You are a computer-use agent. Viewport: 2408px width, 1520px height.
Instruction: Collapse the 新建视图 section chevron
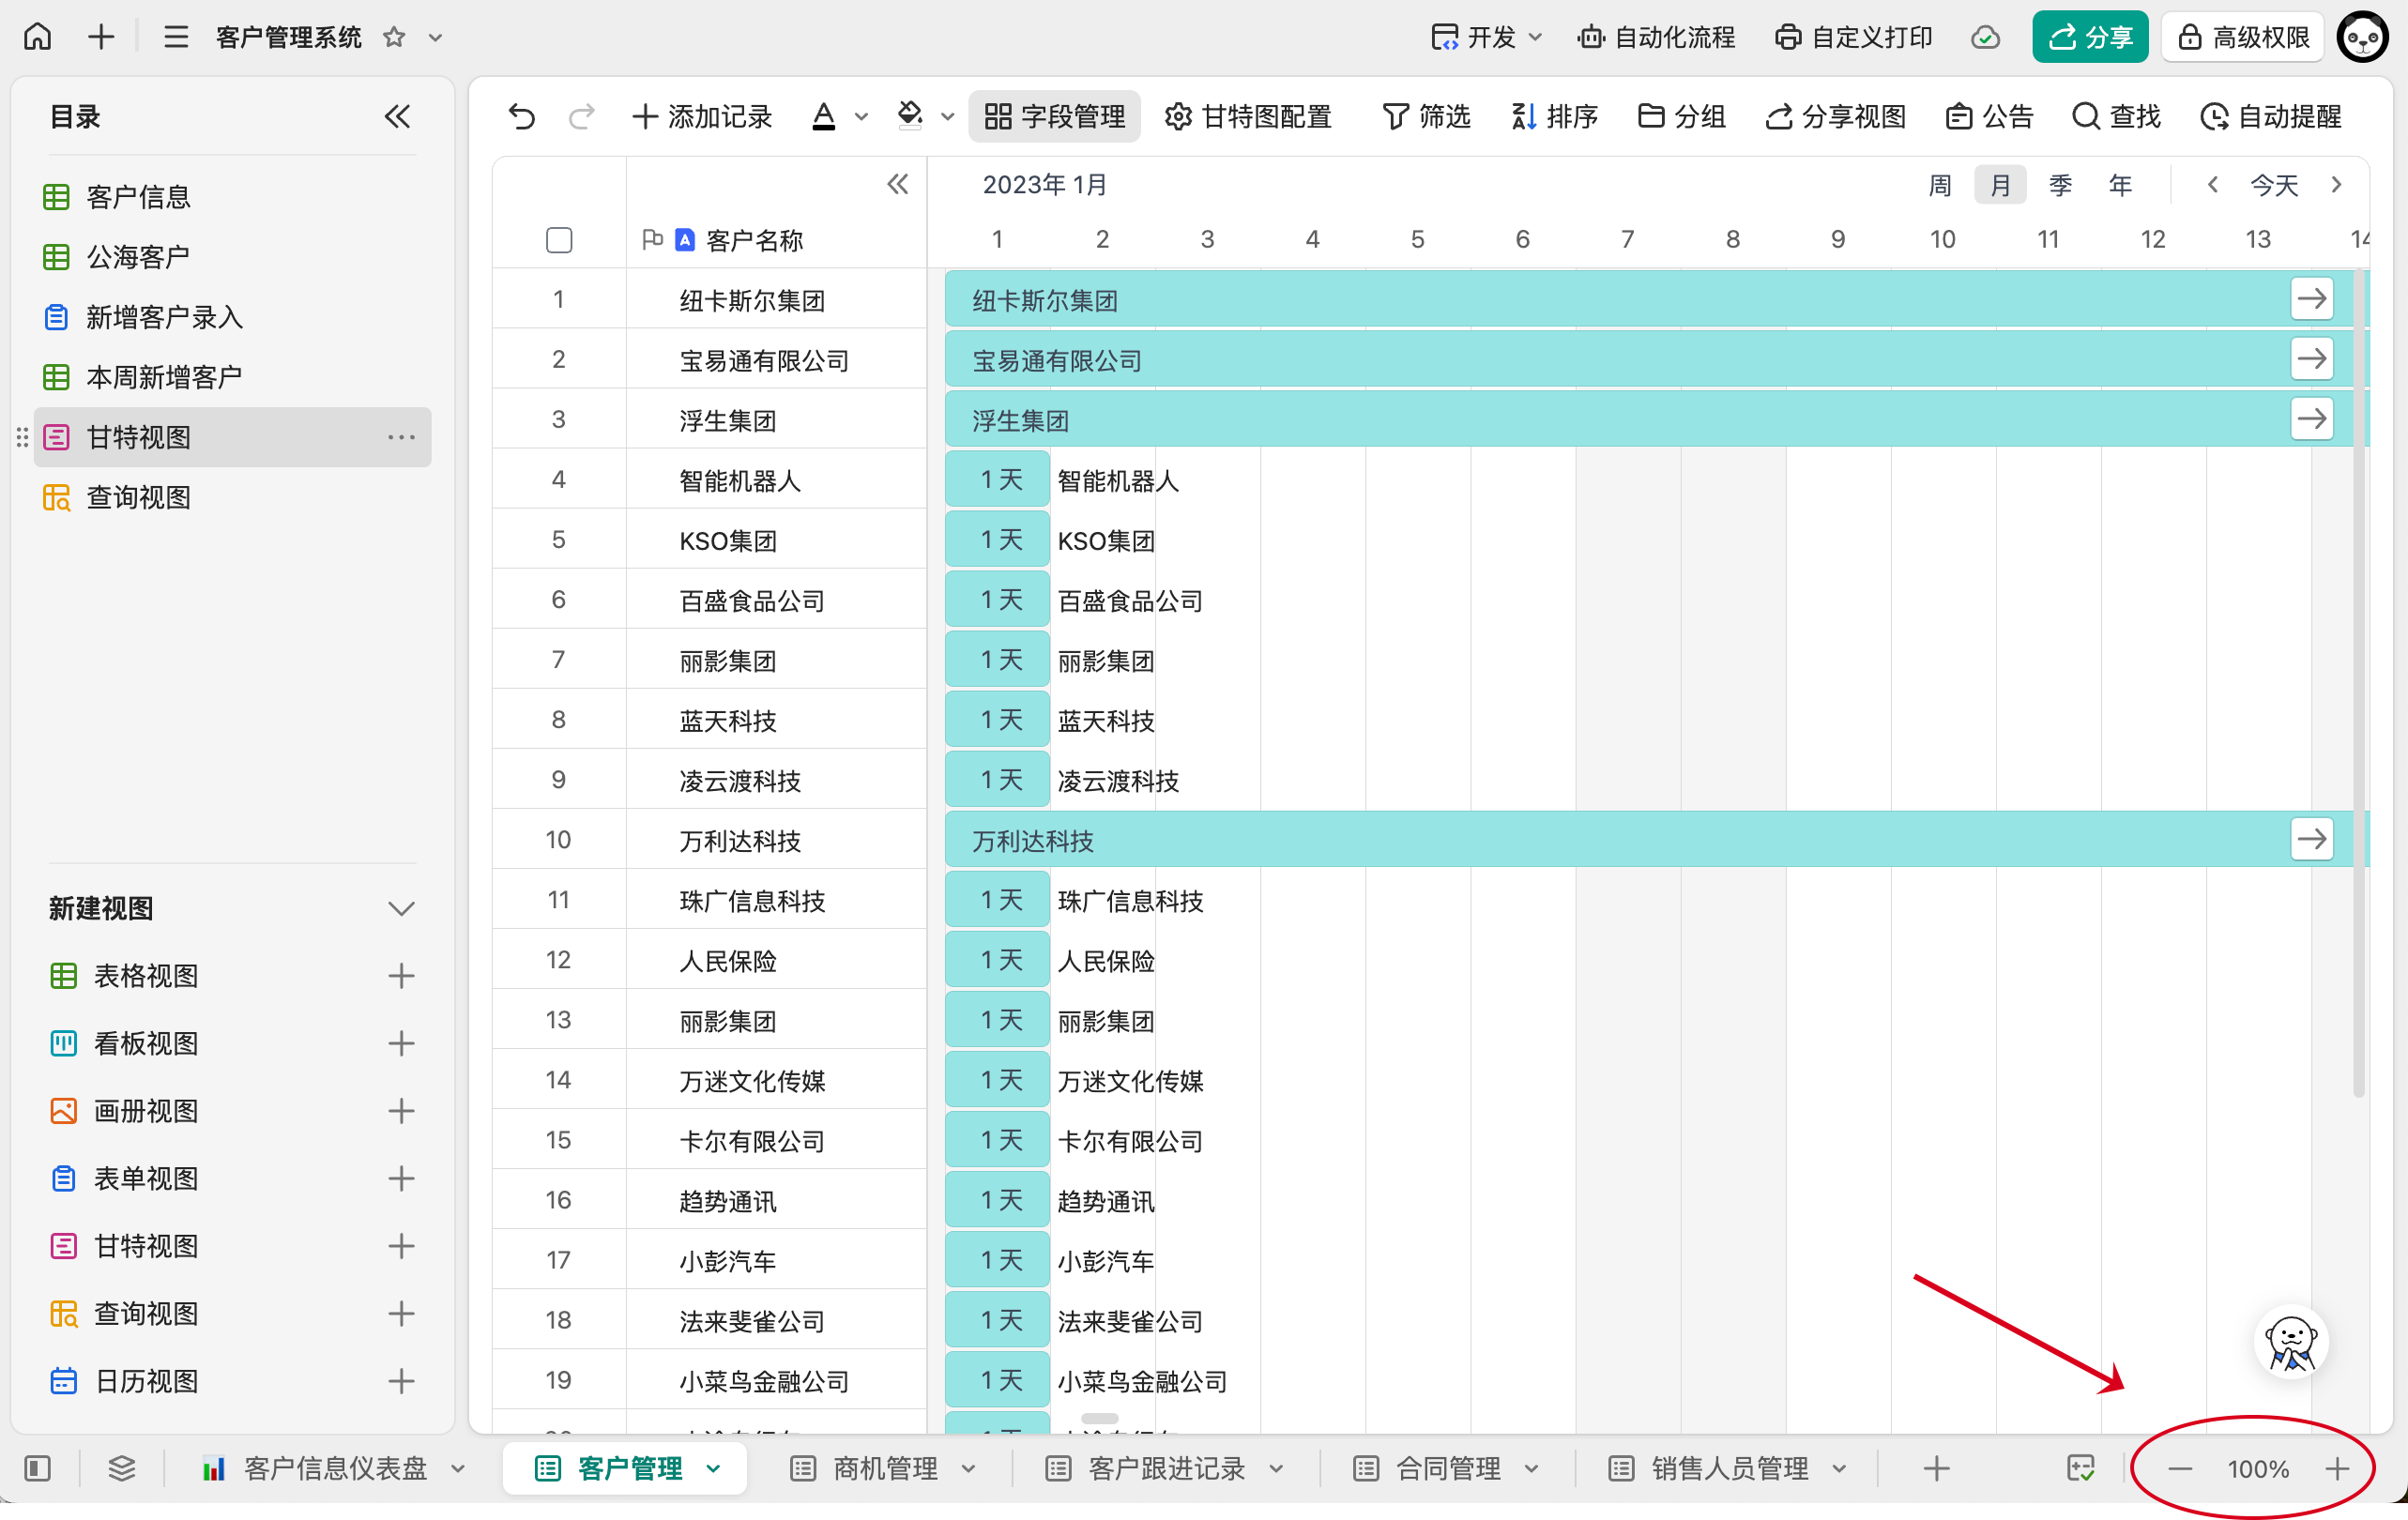[x=401, y=908]
